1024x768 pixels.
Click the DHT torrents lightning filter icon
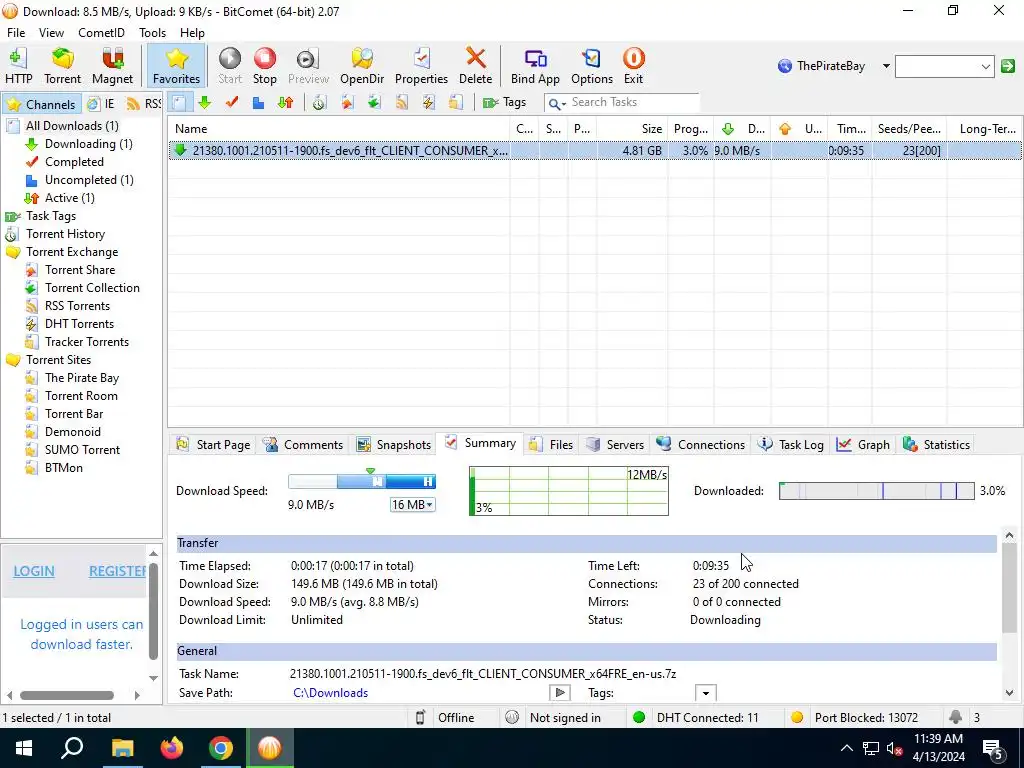click(x=428, y=103)
